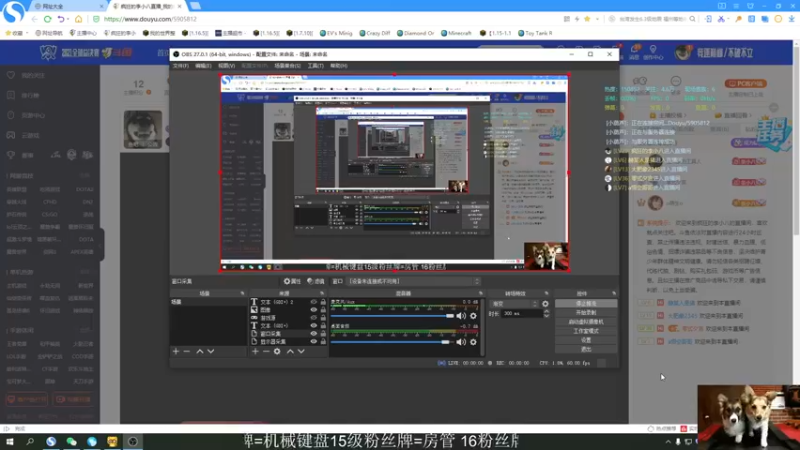Click 开始录制 start recording button
Viewport: 800px width, 450px height.
(x=586, y=313)
